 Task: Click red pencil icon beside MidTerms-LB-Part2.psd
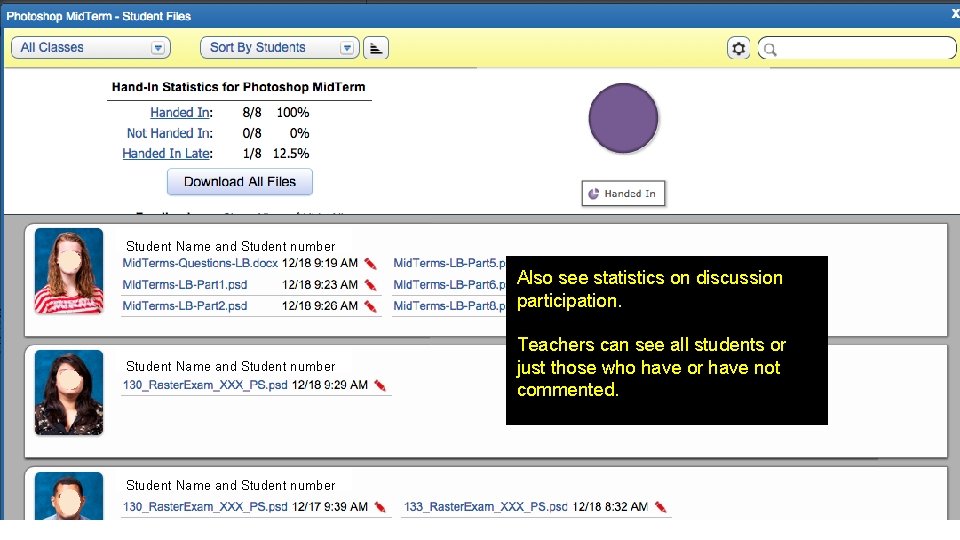[370, 307]
